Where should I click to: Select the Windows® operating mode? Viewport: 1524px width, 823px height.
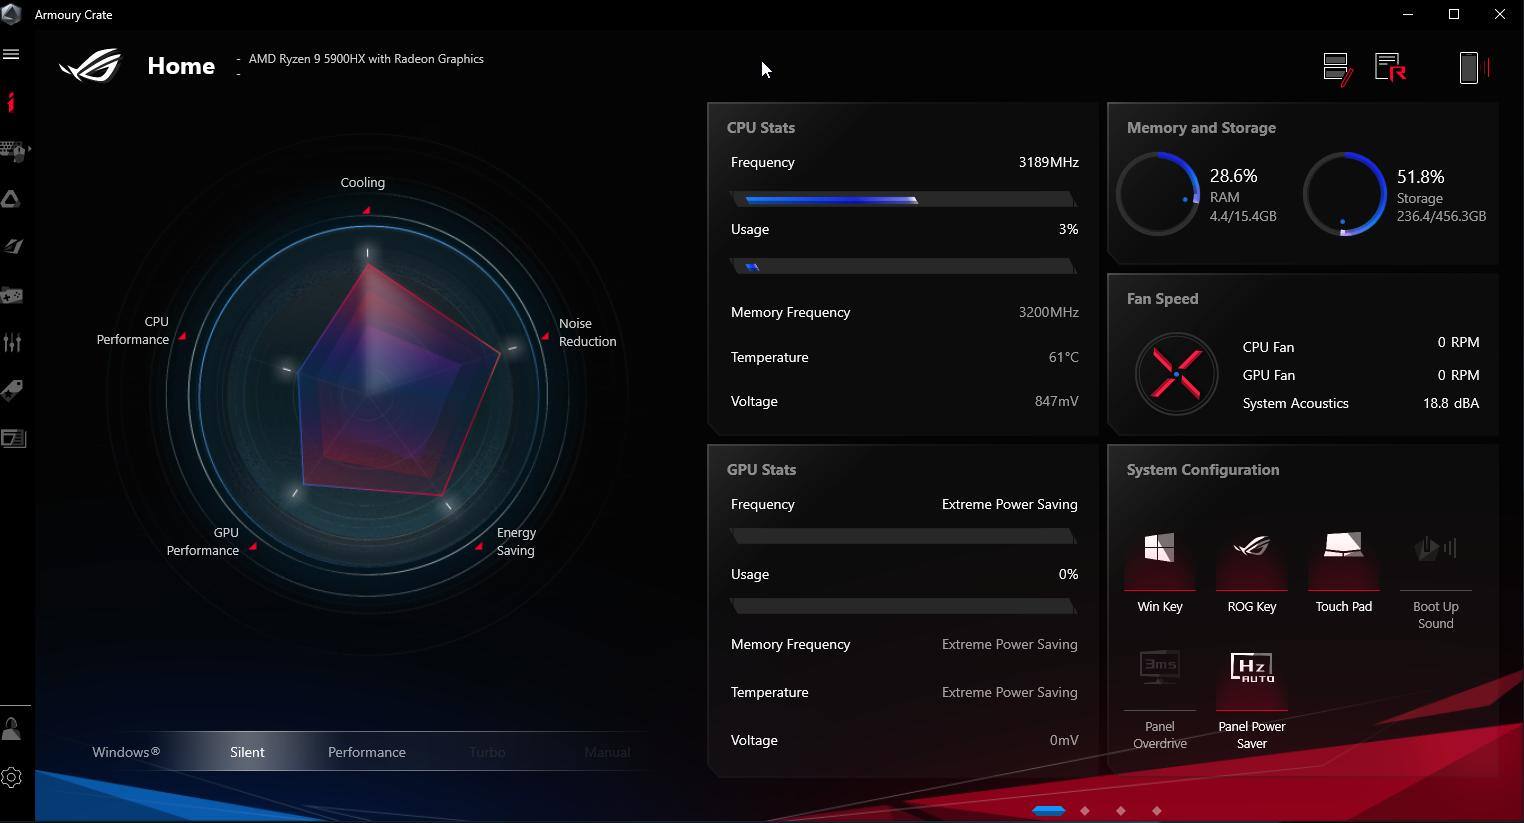coord(126,752)
